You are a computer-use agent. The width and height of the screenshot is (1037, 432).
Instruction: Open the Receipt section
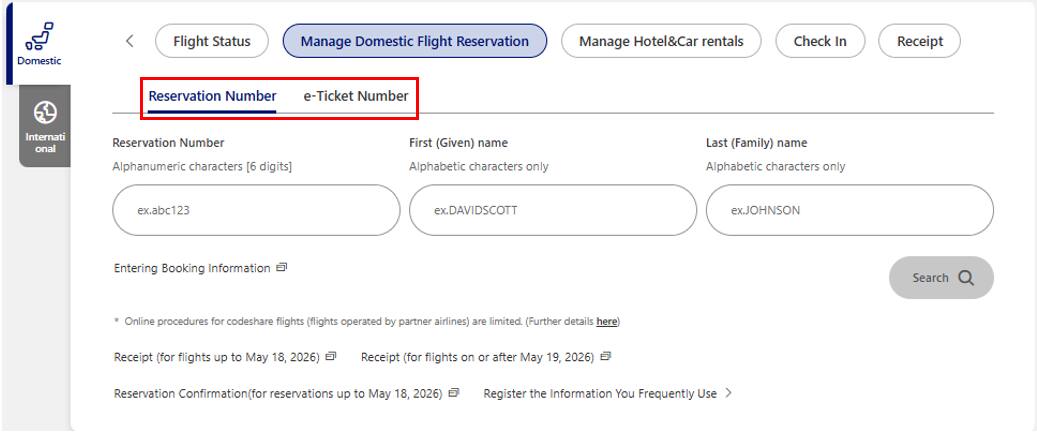pyautogui.click(x=918, y=41)
